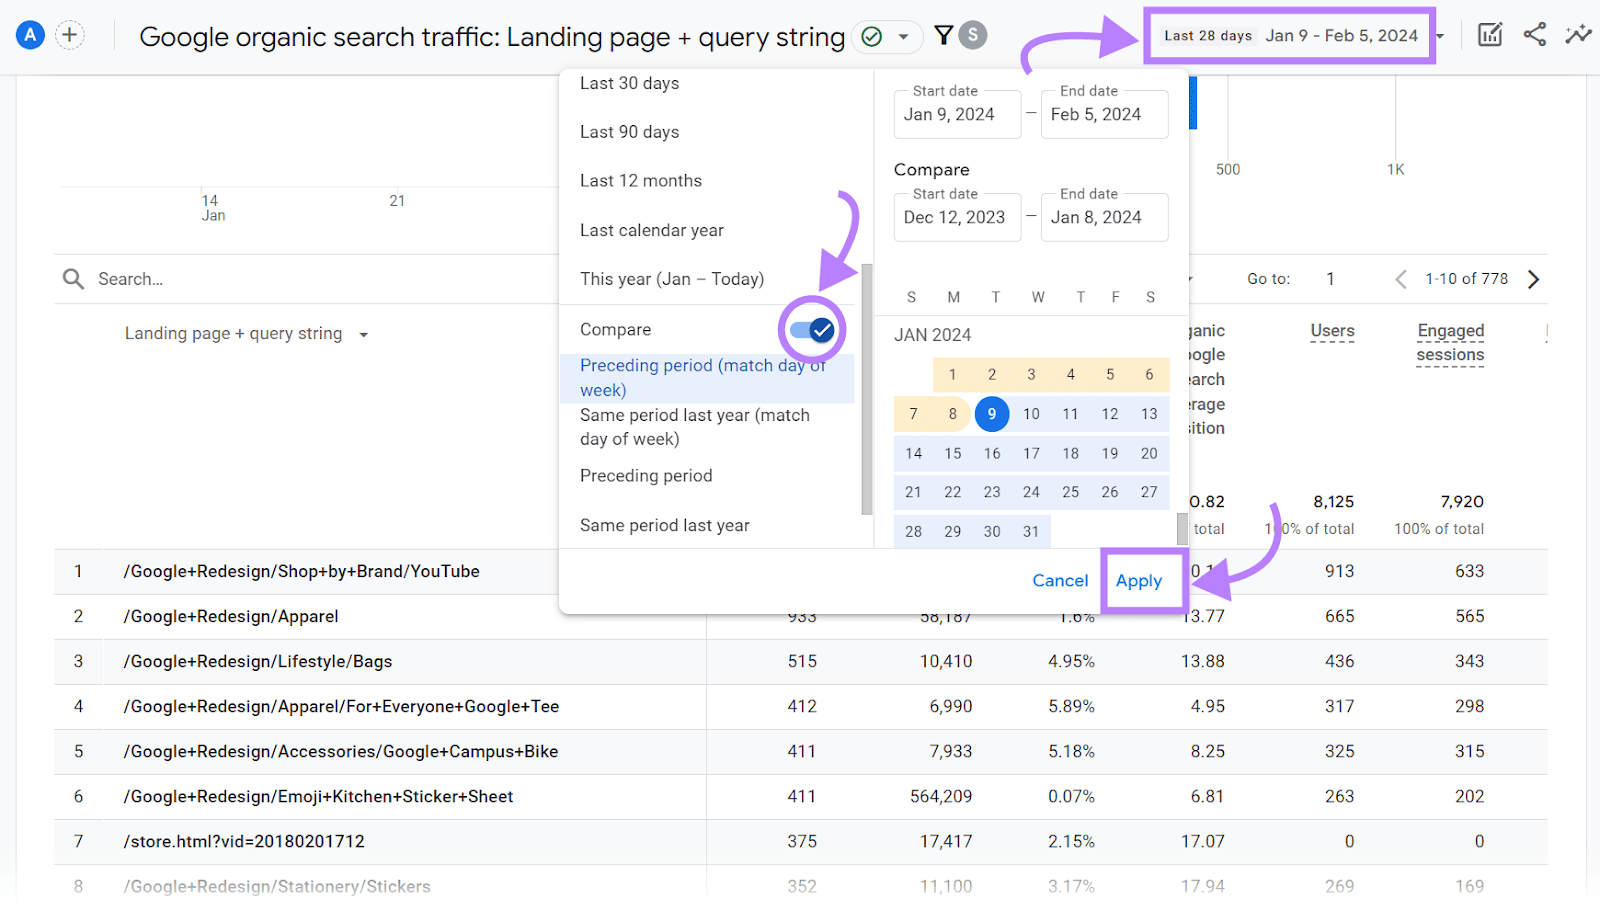This screenshot has height=910, width=1600.
Task: Click the customize report chart-edit icon
Action: pos(1490,35)
